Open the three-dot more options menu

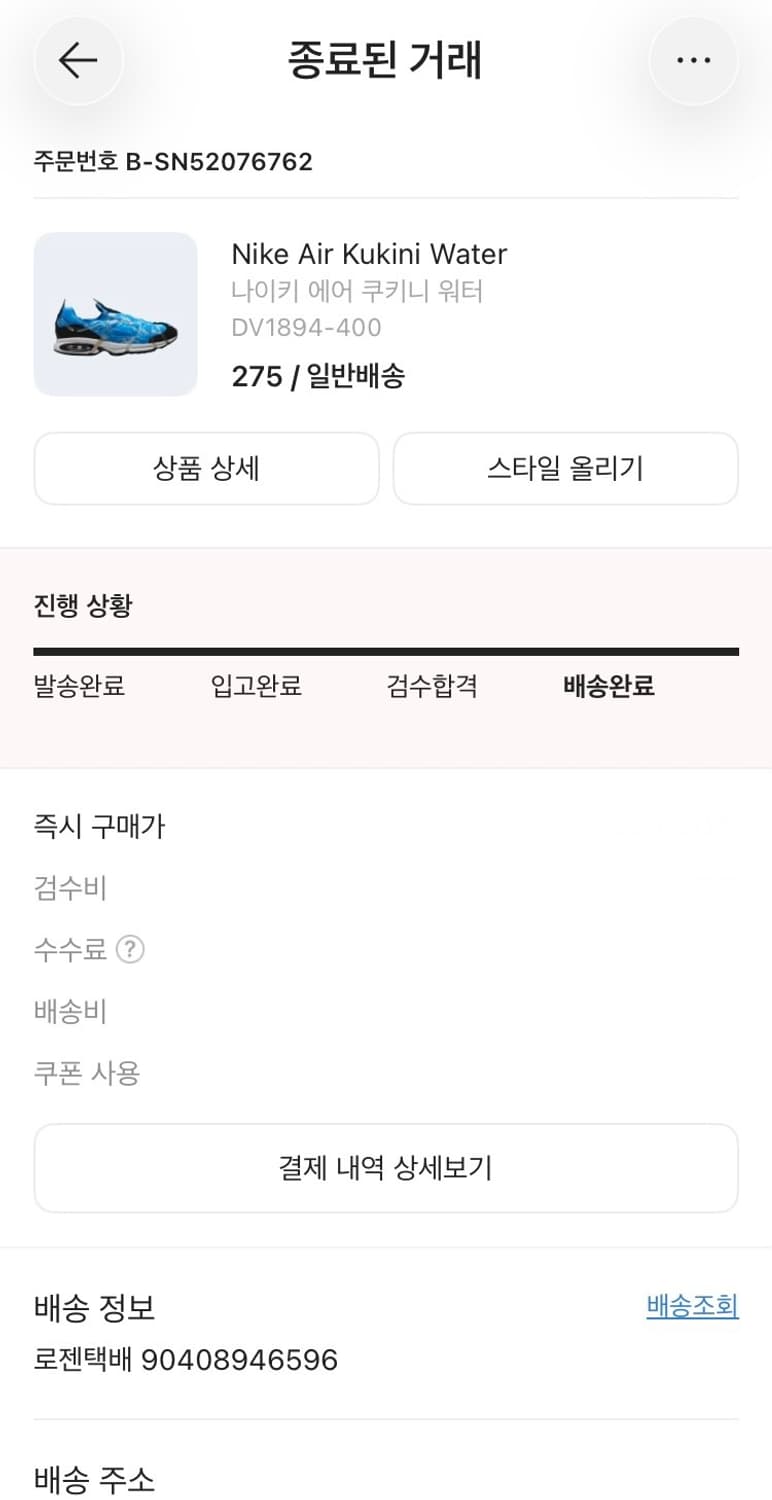click(x=693, y=61)
